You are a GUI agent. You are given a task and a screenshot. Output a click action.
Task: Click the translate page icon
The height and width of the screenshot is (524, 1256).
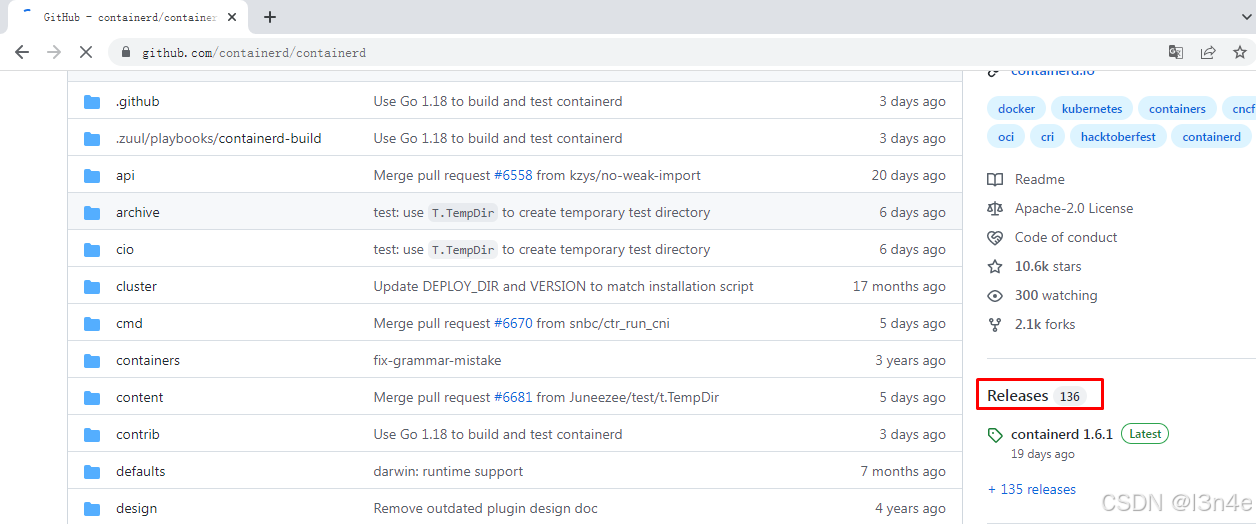pos(1176,52)
